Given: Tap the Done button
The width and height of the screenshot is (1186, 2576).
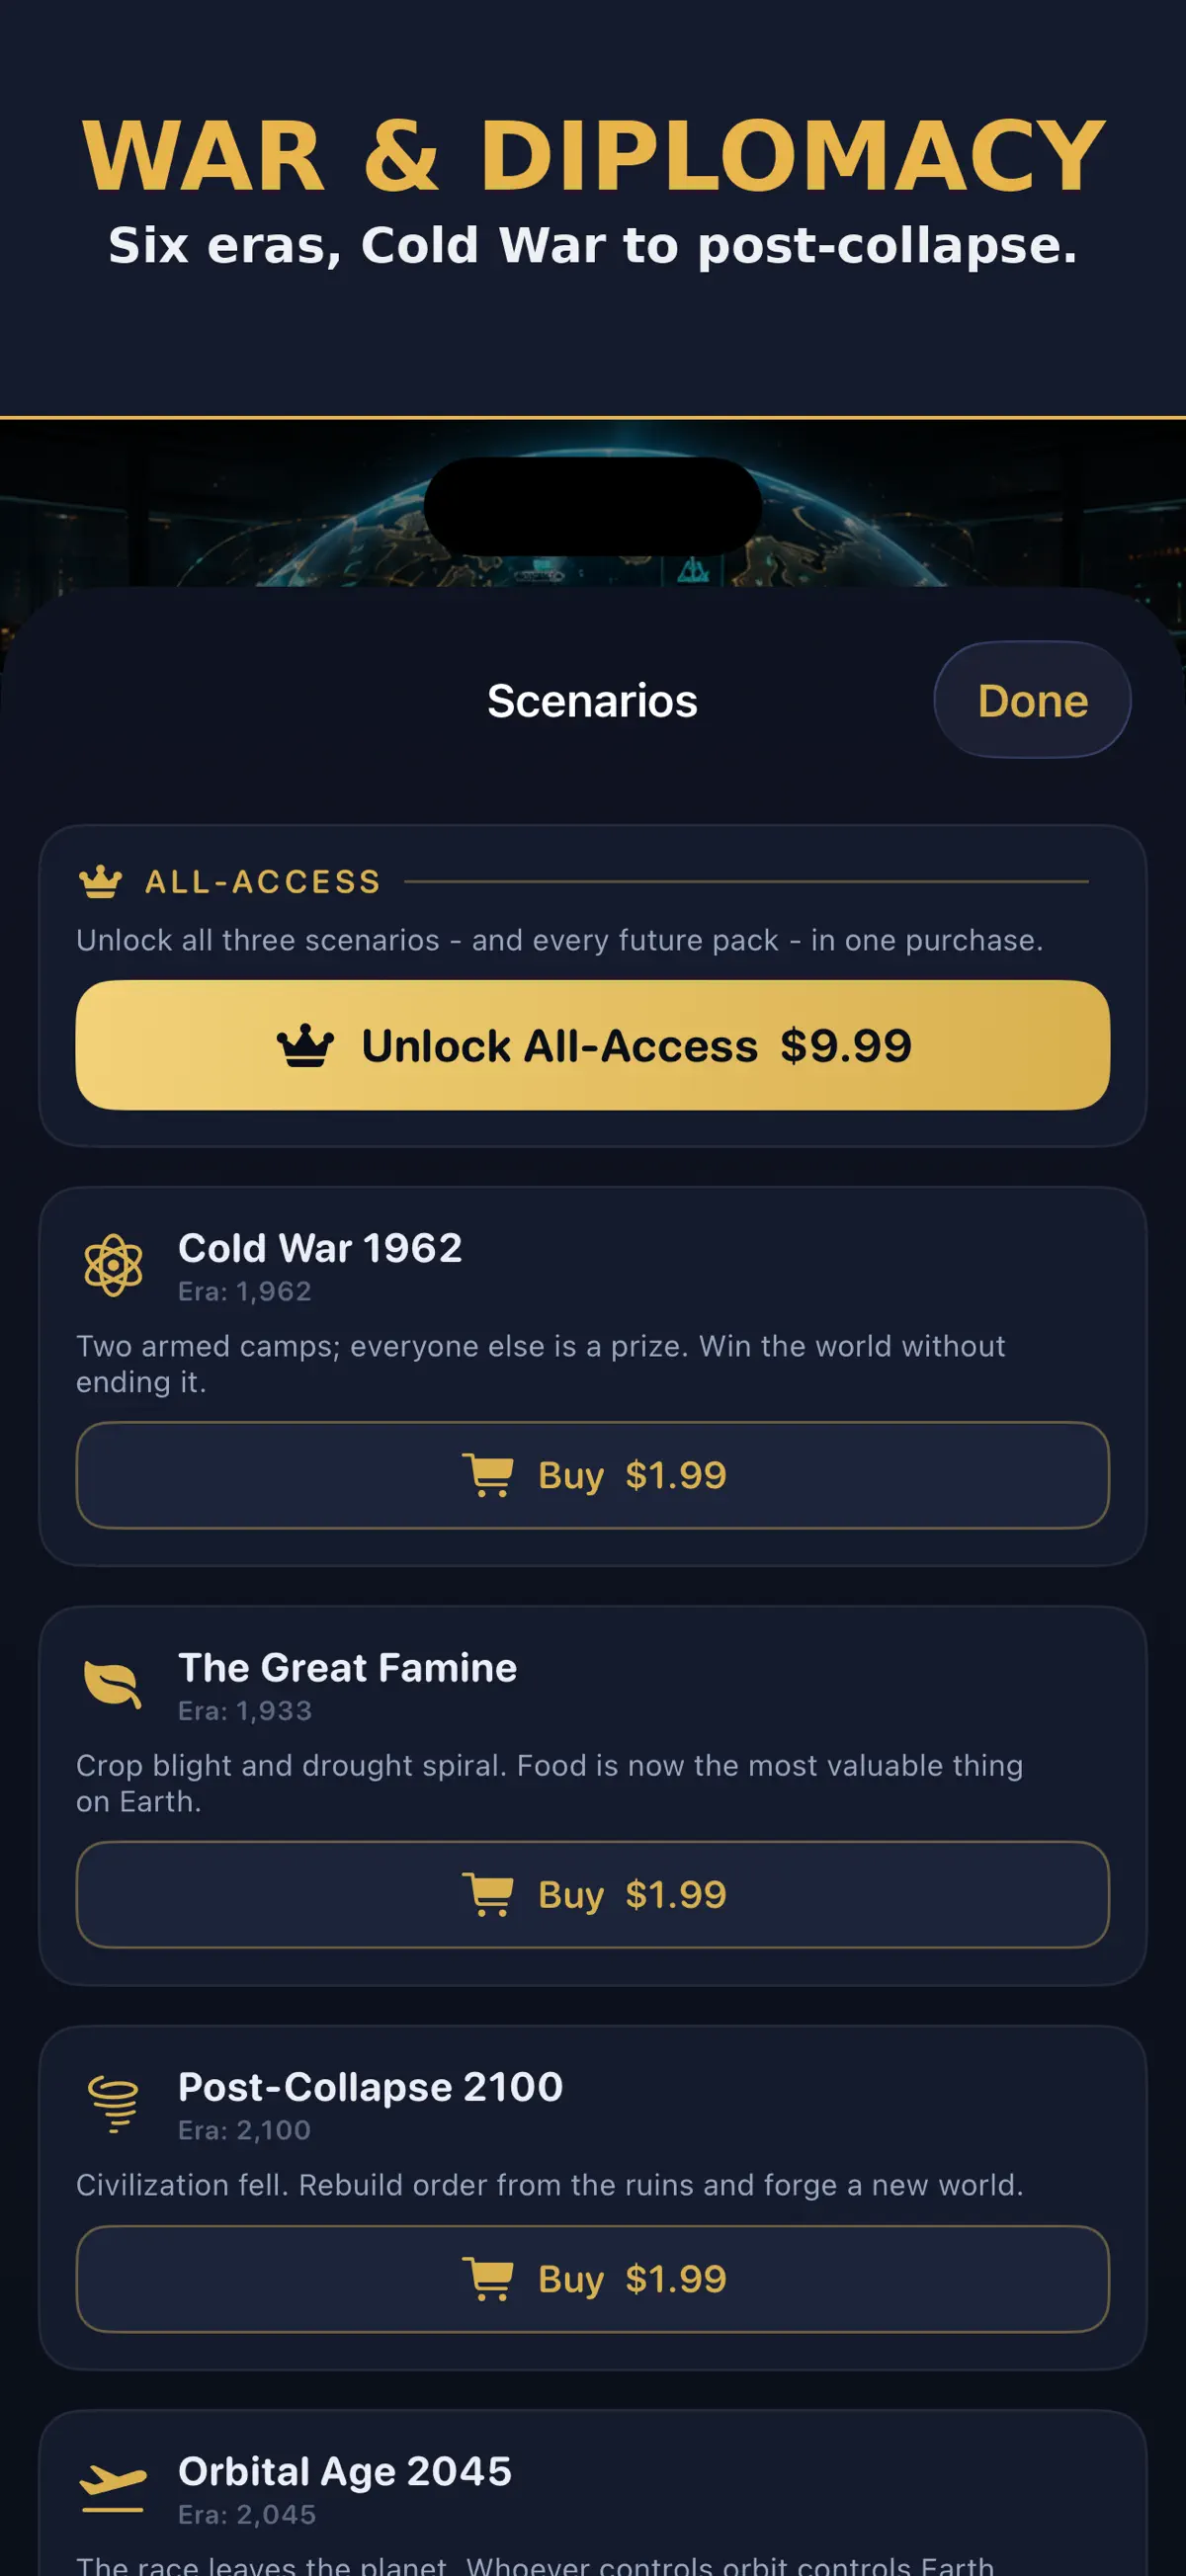Looking at the screenshot, I should click(x=1032, y=700).
